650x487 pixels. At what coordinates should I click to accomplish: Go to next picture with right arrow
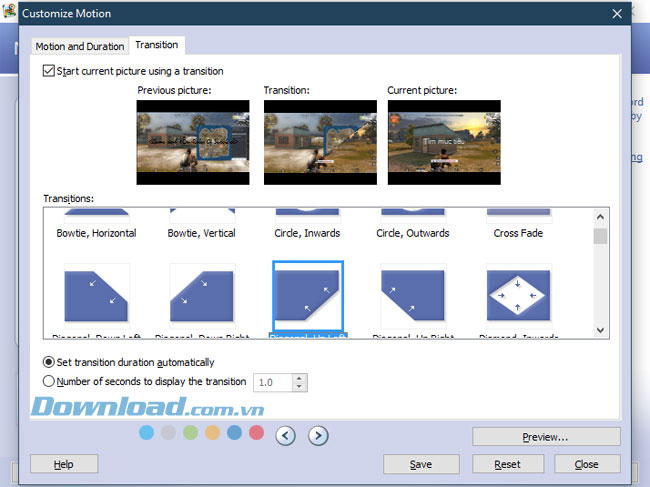tap(318, 436)
